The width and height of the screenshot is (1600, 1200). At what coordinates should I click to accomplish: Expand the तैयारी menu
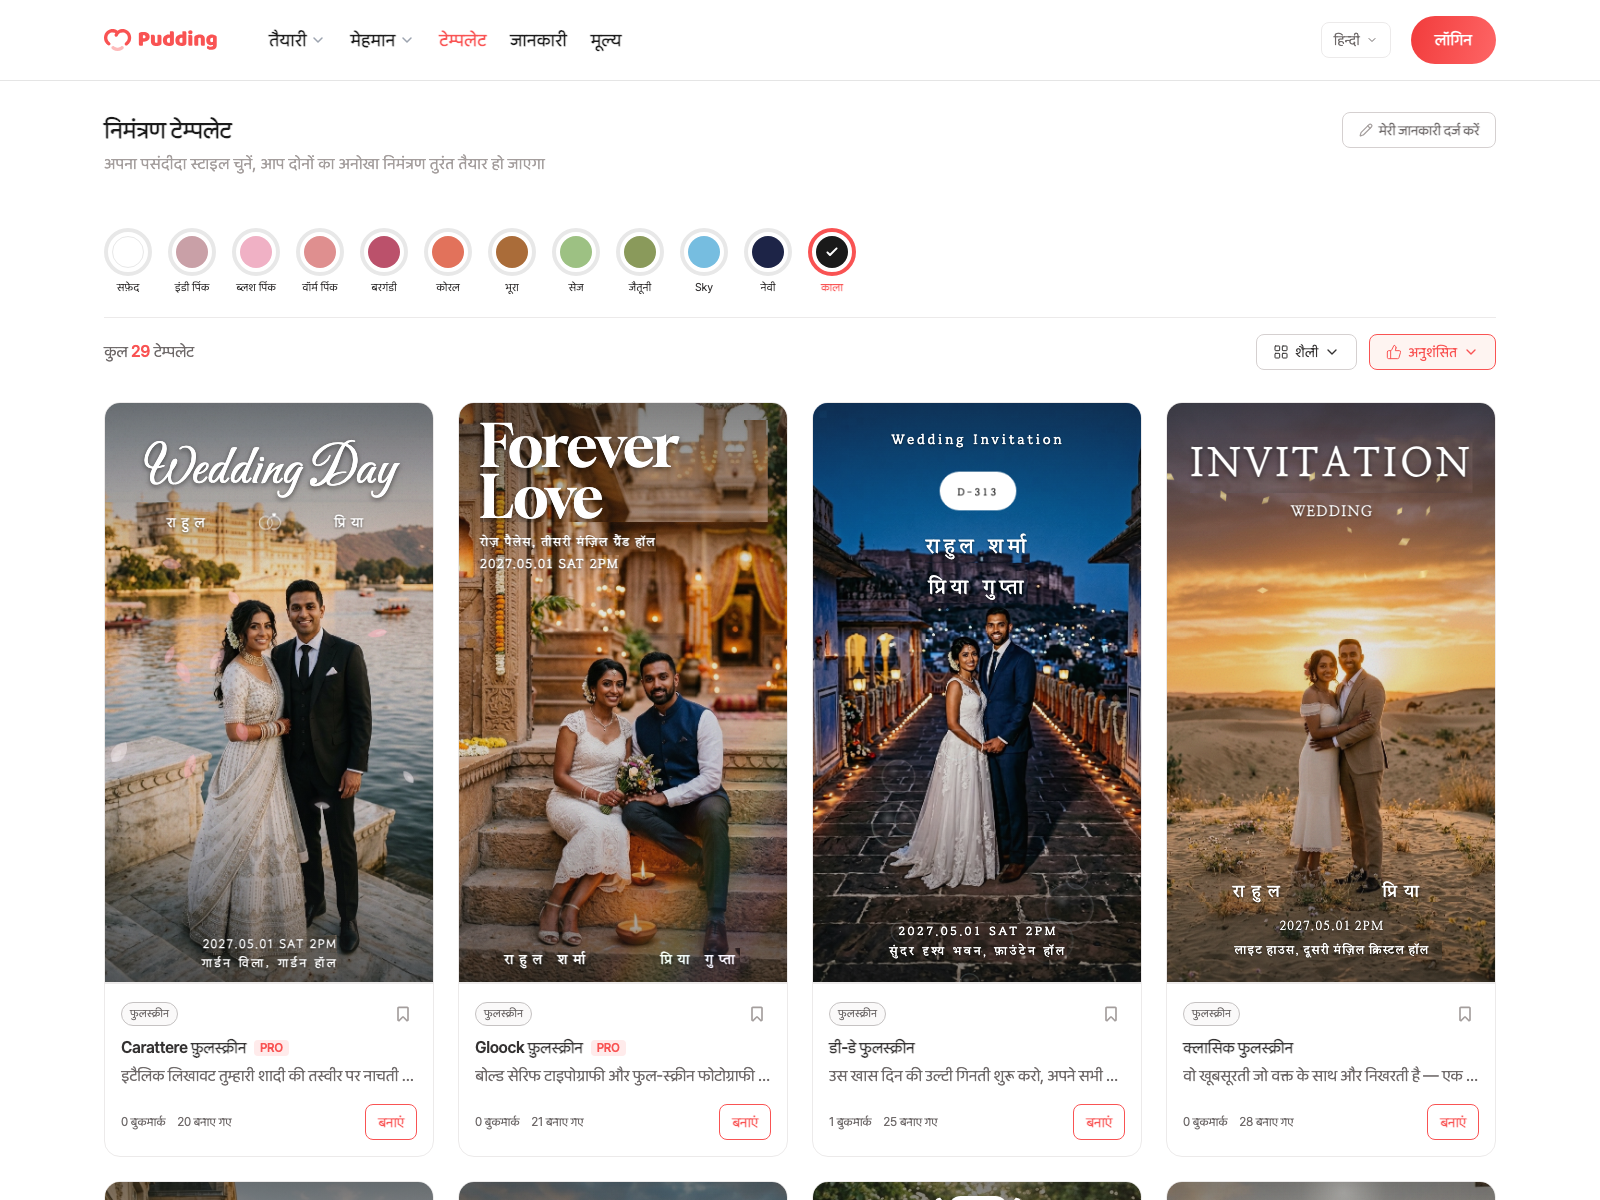(295, 40)
